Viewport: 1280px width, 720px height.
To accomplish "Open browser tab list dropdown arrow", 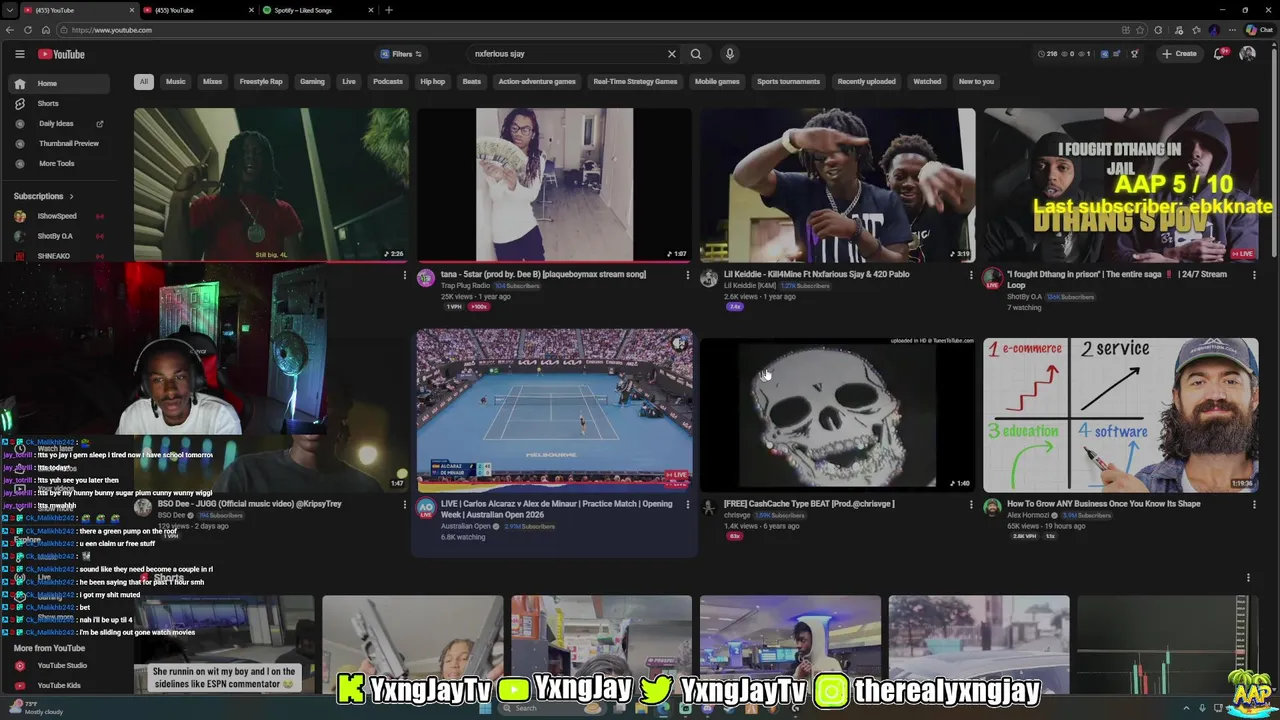I will 10,10.
